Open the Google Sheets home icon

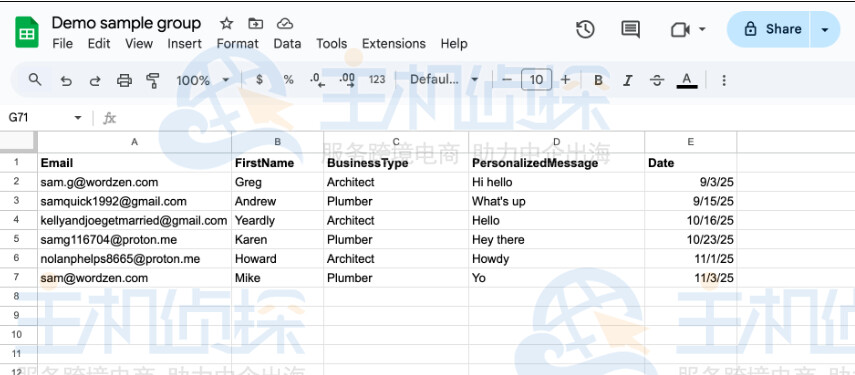[x=27, y=33]
